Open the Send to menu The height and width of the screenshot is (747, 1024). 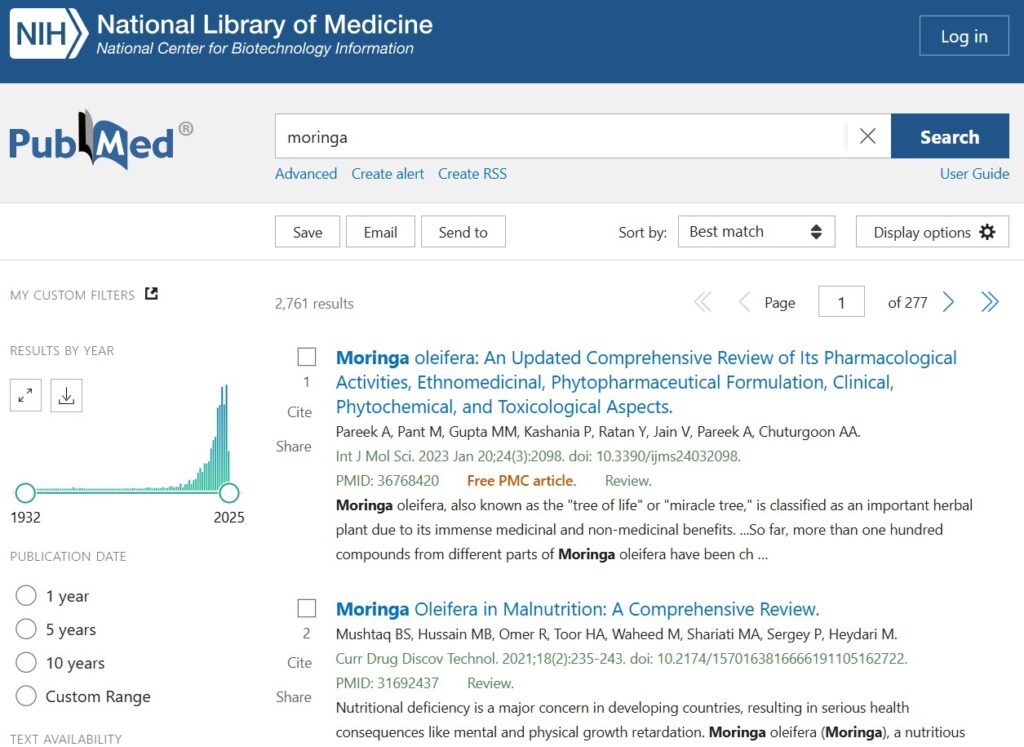point(463,232)
